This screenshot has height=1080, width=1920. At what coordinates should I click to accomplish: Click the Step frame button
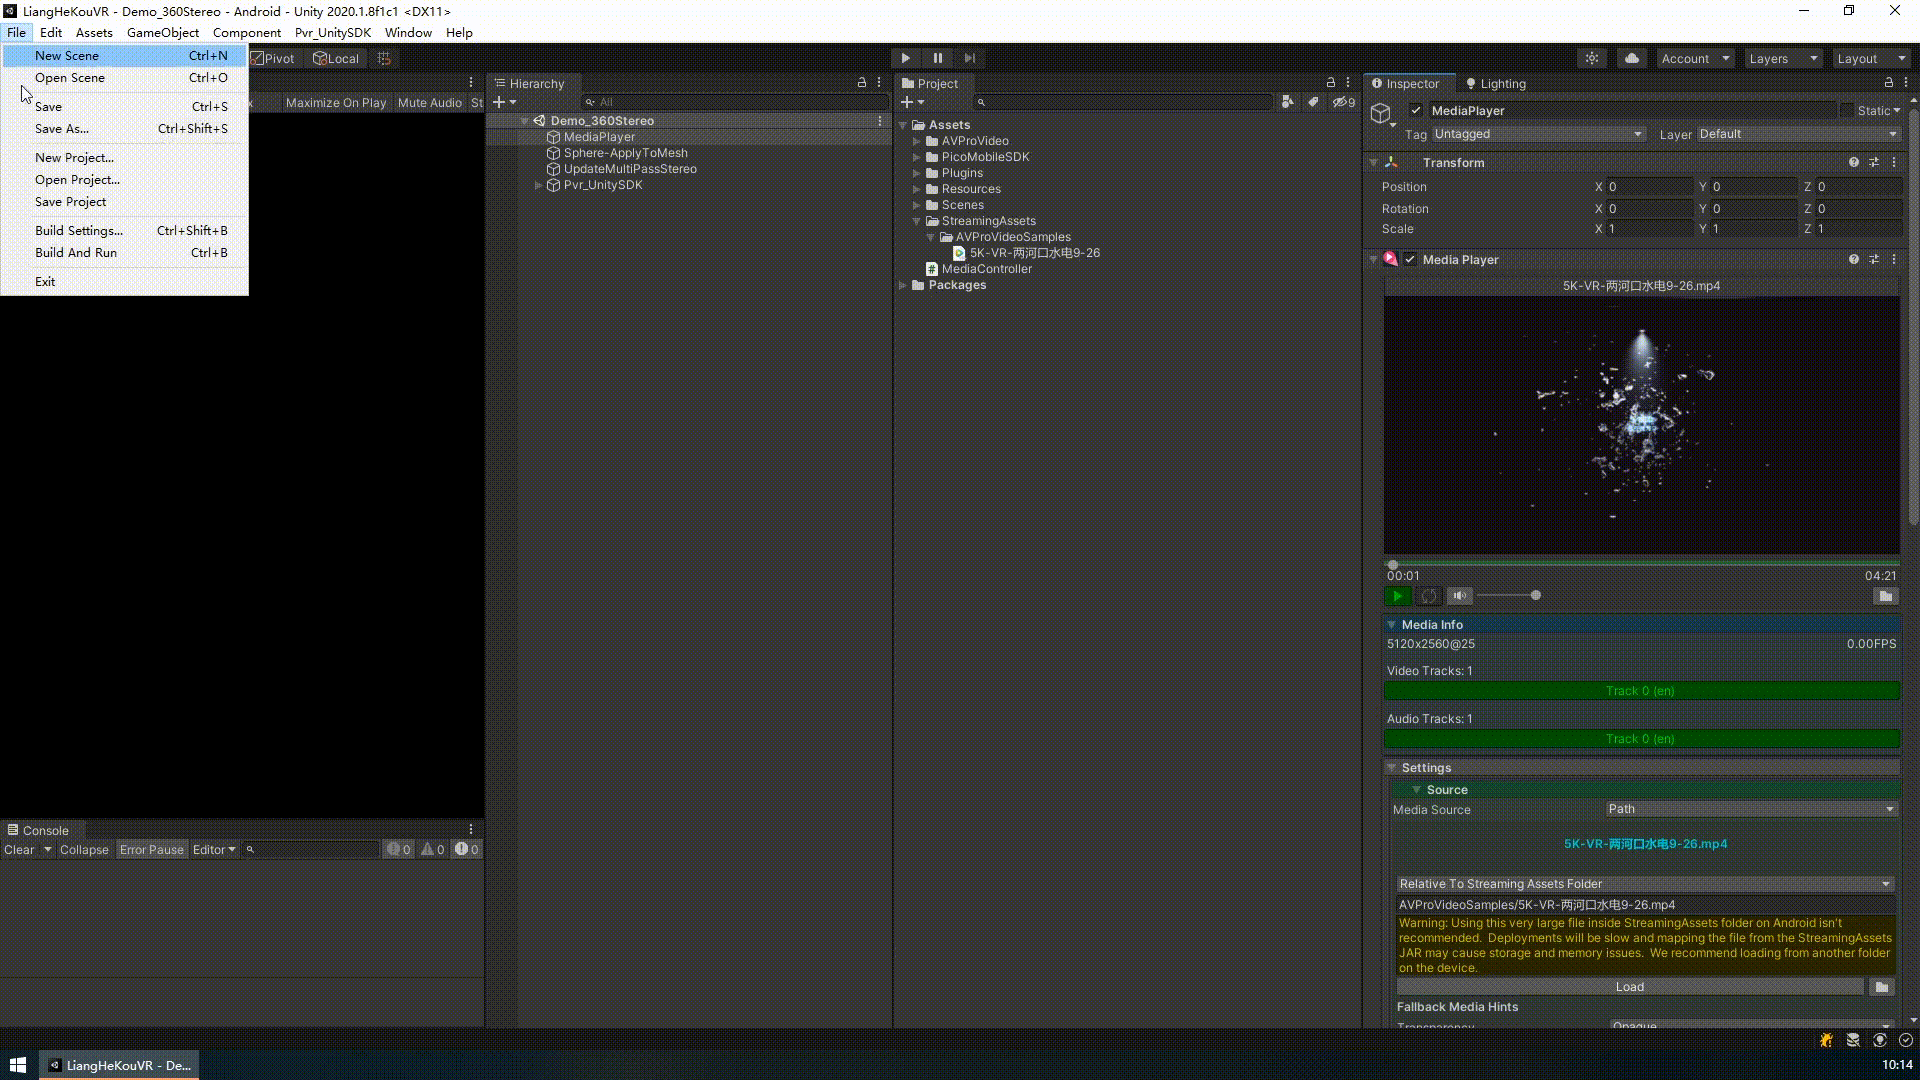[969, 58]
